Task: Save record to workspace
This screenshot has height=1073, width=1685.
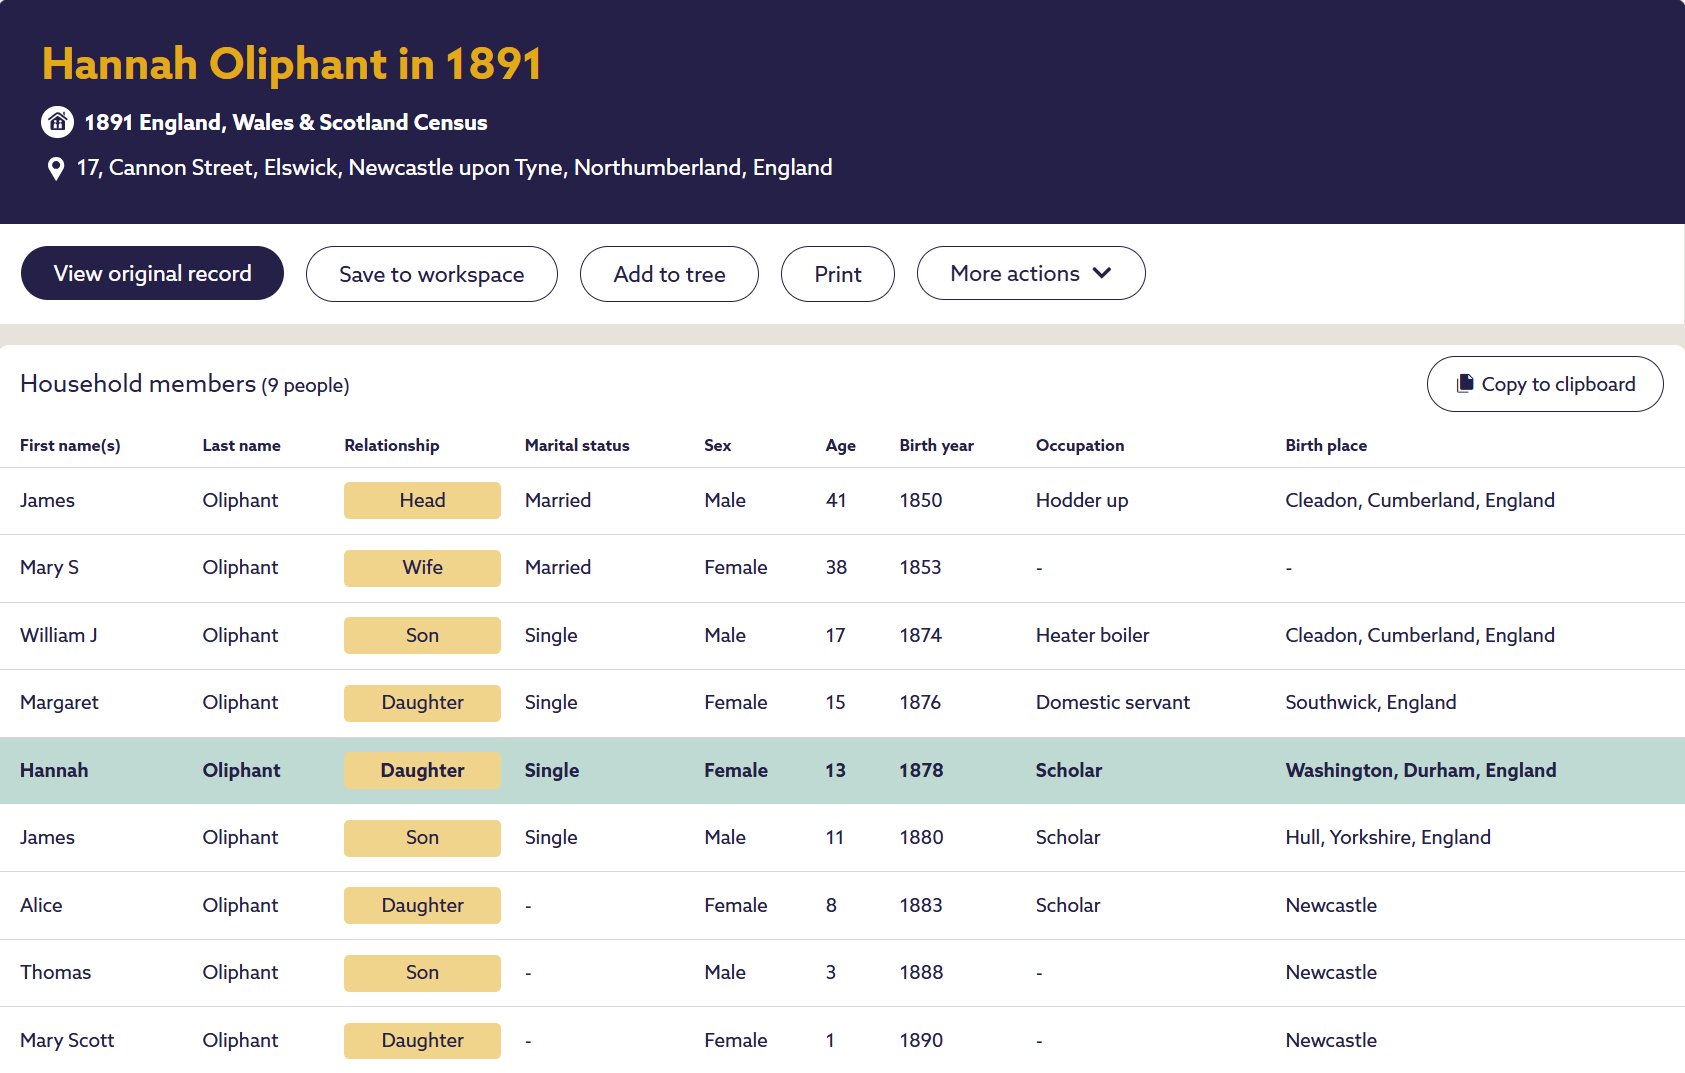Action: click(x=432, y=274)
